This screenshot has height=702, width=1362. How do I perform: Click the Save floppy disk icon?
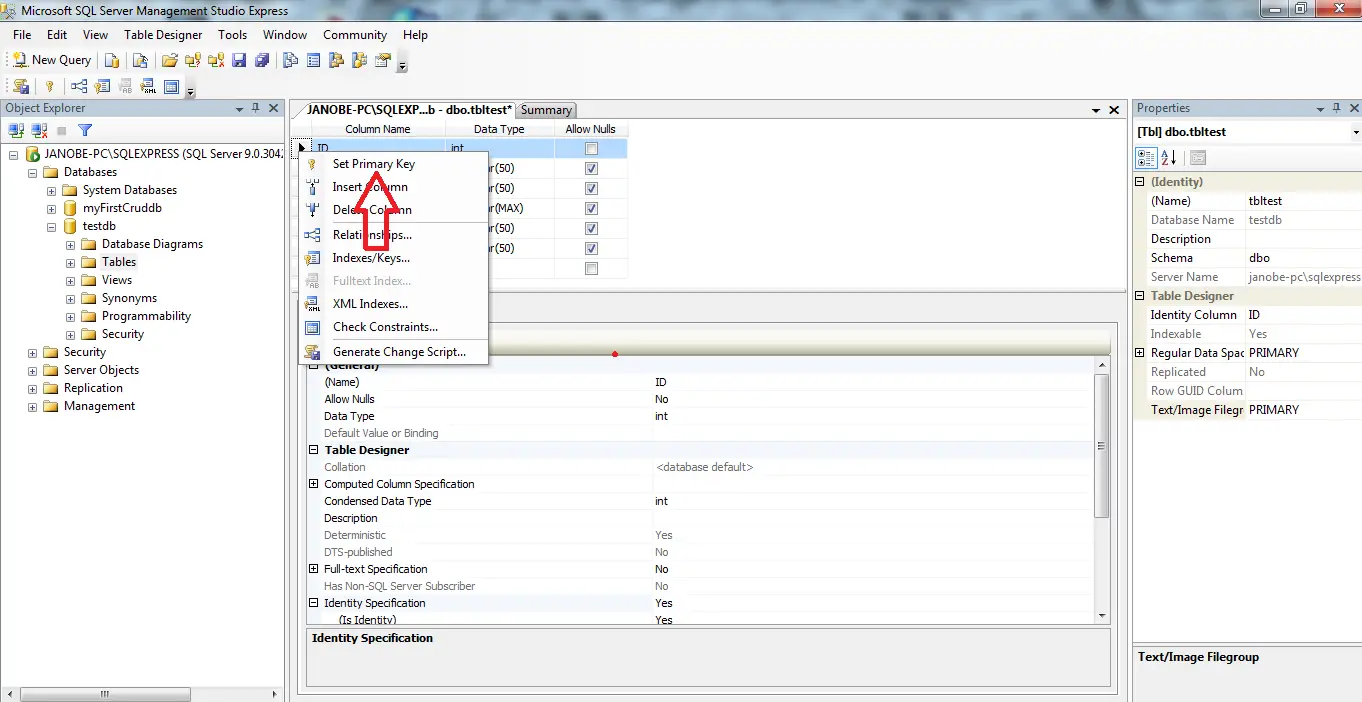pyautogui.click(x=239, y=60)
